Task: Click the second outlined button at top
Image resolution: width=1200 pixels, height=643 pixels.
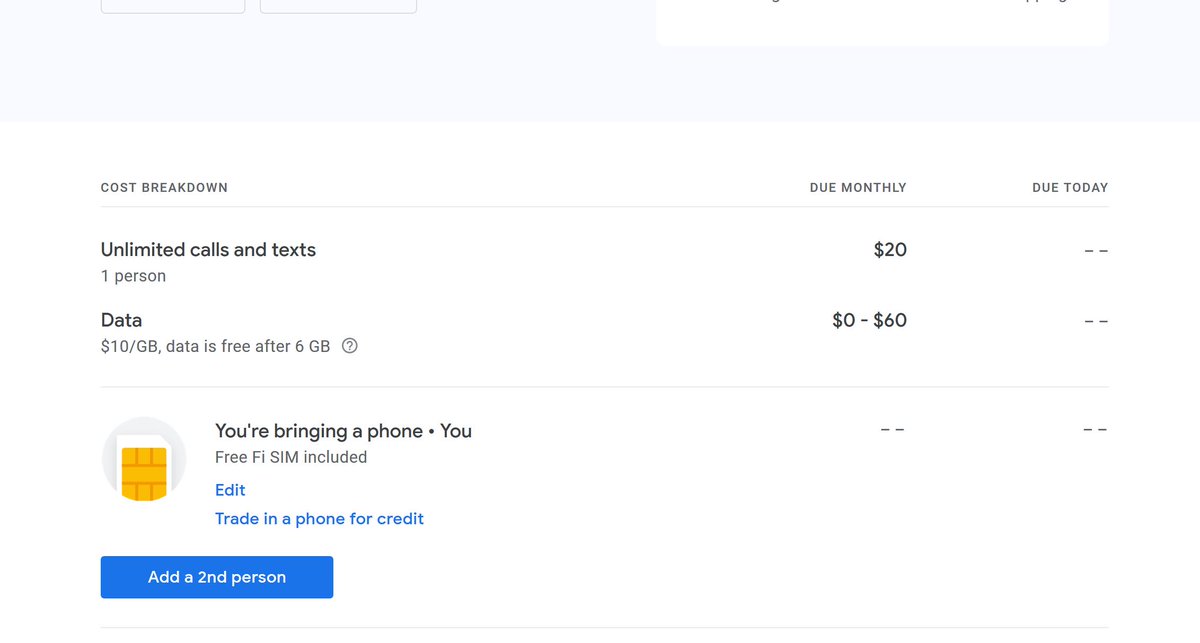Action: pyautogui.click(x=338, y=6)
